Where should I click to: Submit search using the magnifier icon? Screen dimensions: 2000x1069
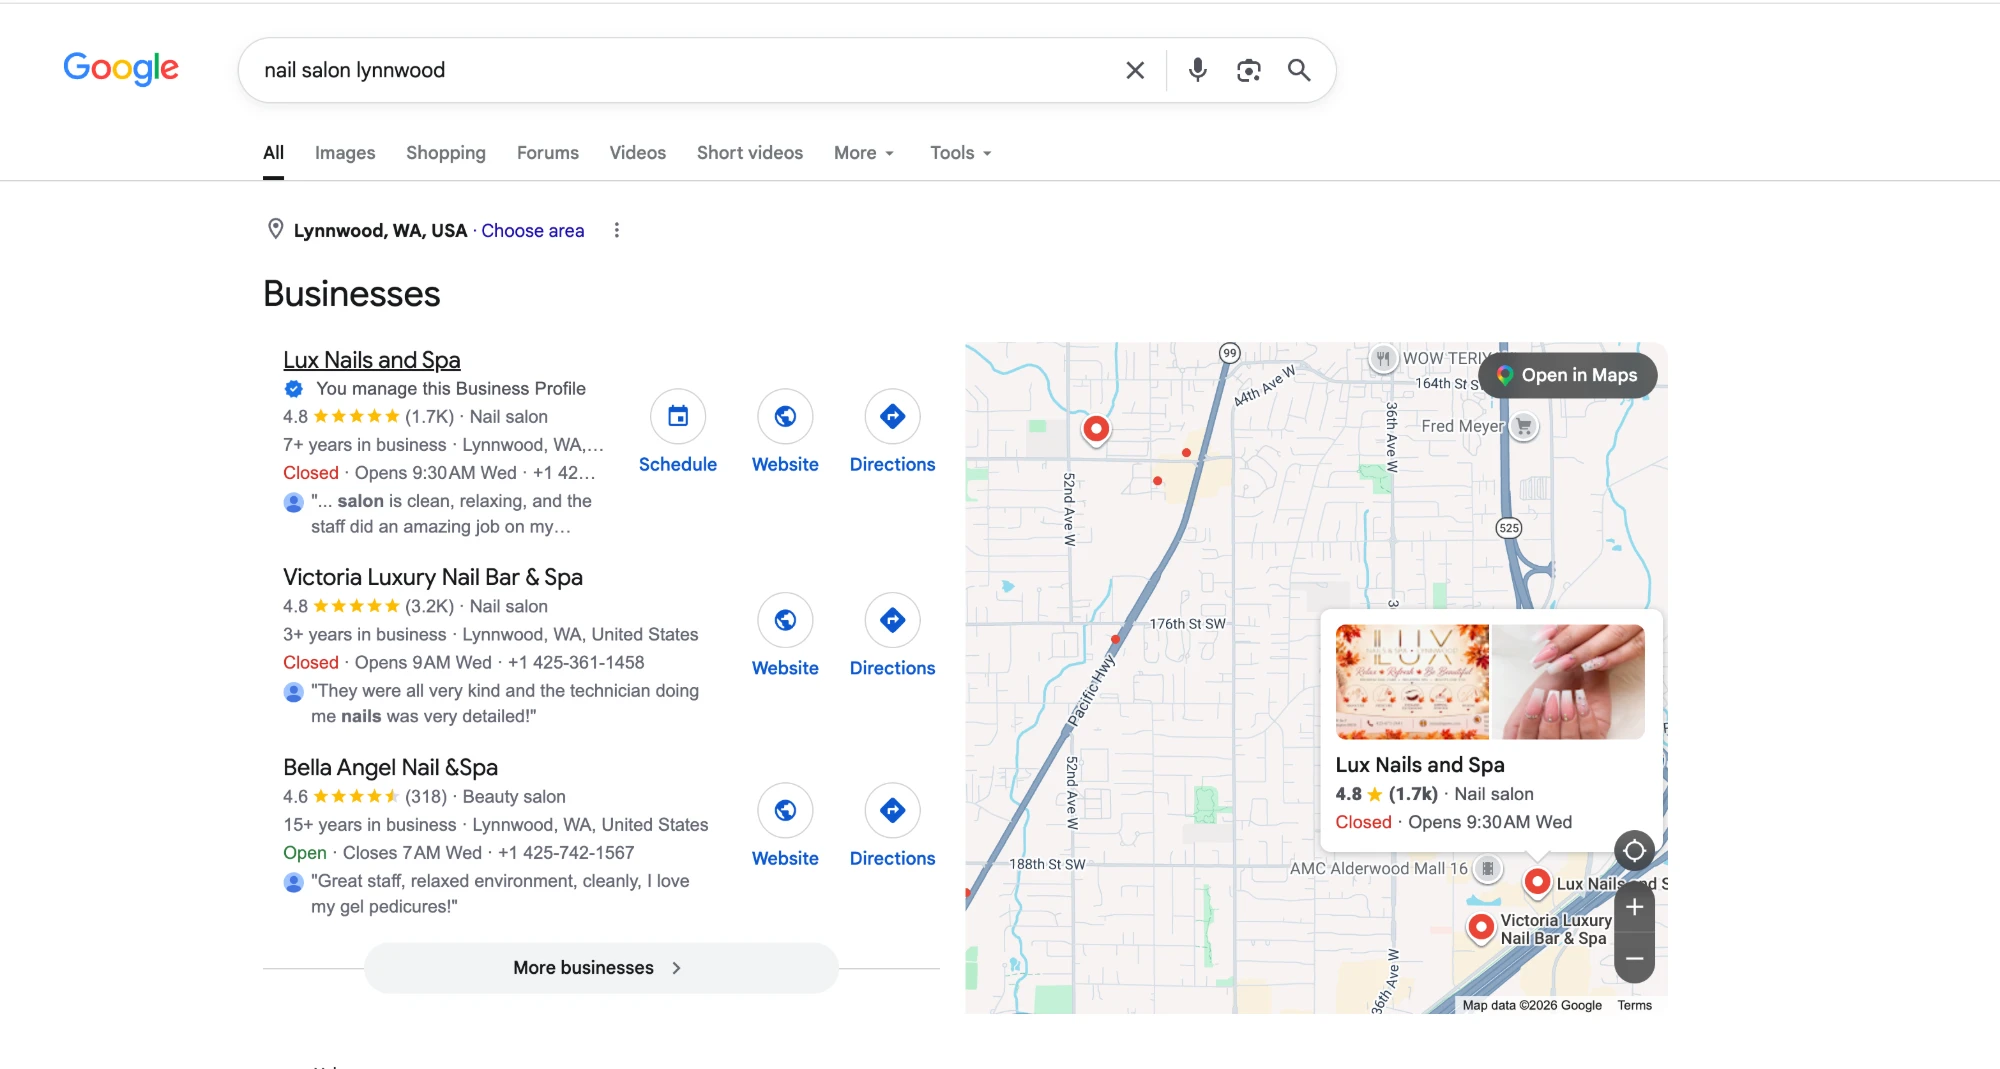click(x=1299, y=70)
